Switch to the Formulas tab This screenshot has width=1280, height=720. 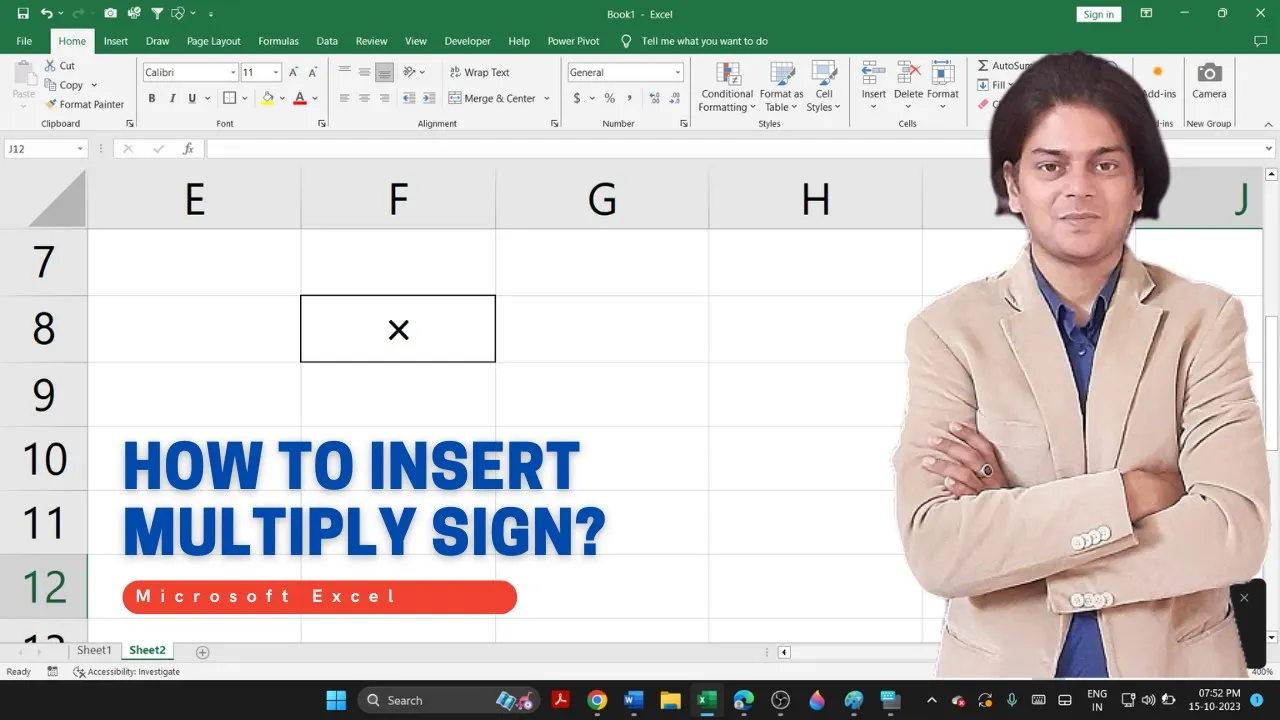pos(278,41)
